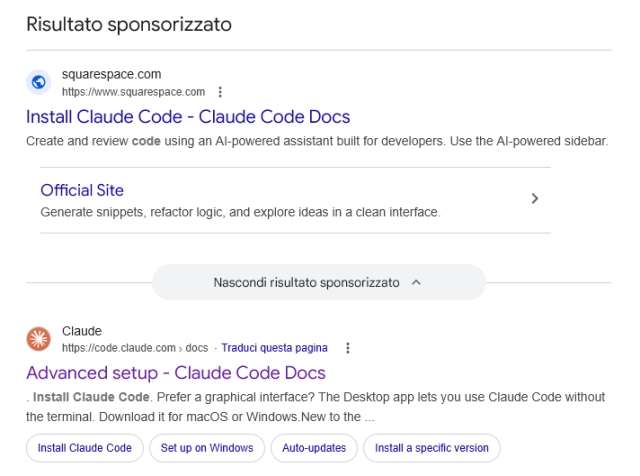Click the https://www.squarespace.com URL text
Screen dimensions: 640x476
pyautogui.click(x=133, y=92)
